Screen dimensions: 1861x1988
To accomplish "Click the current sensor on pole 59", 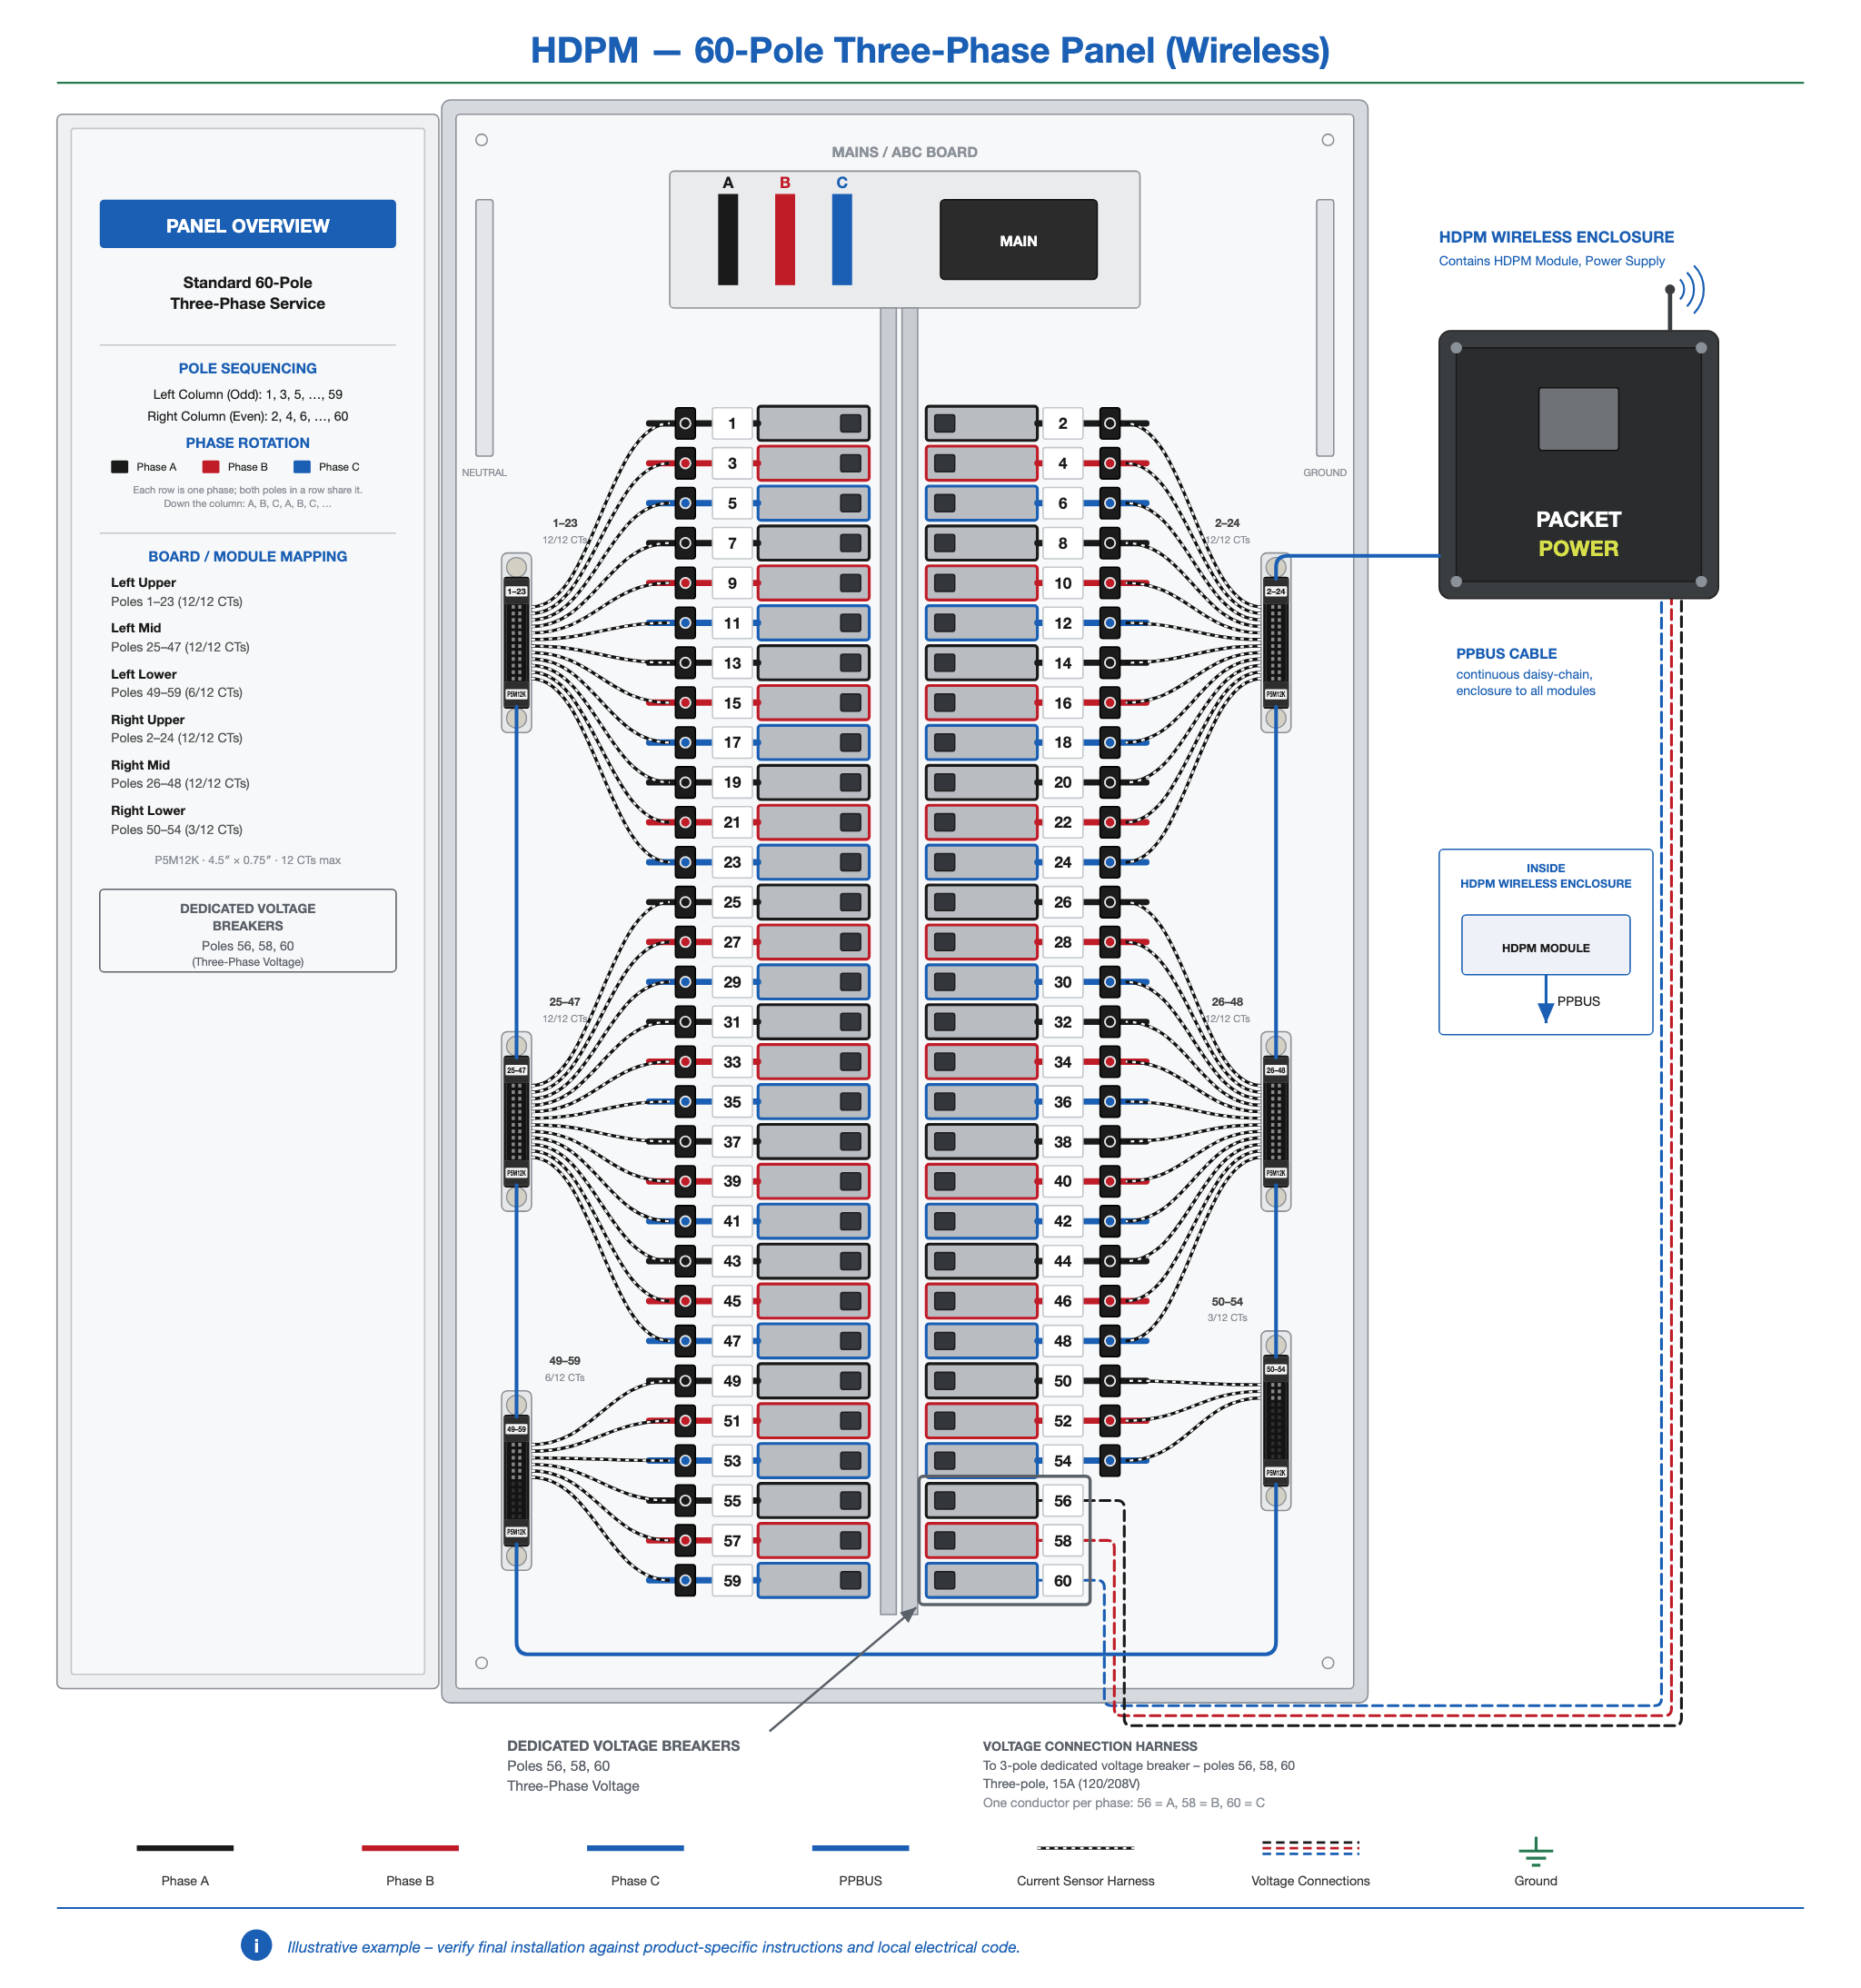I will pyautogui.click(x=685, y=1580).
